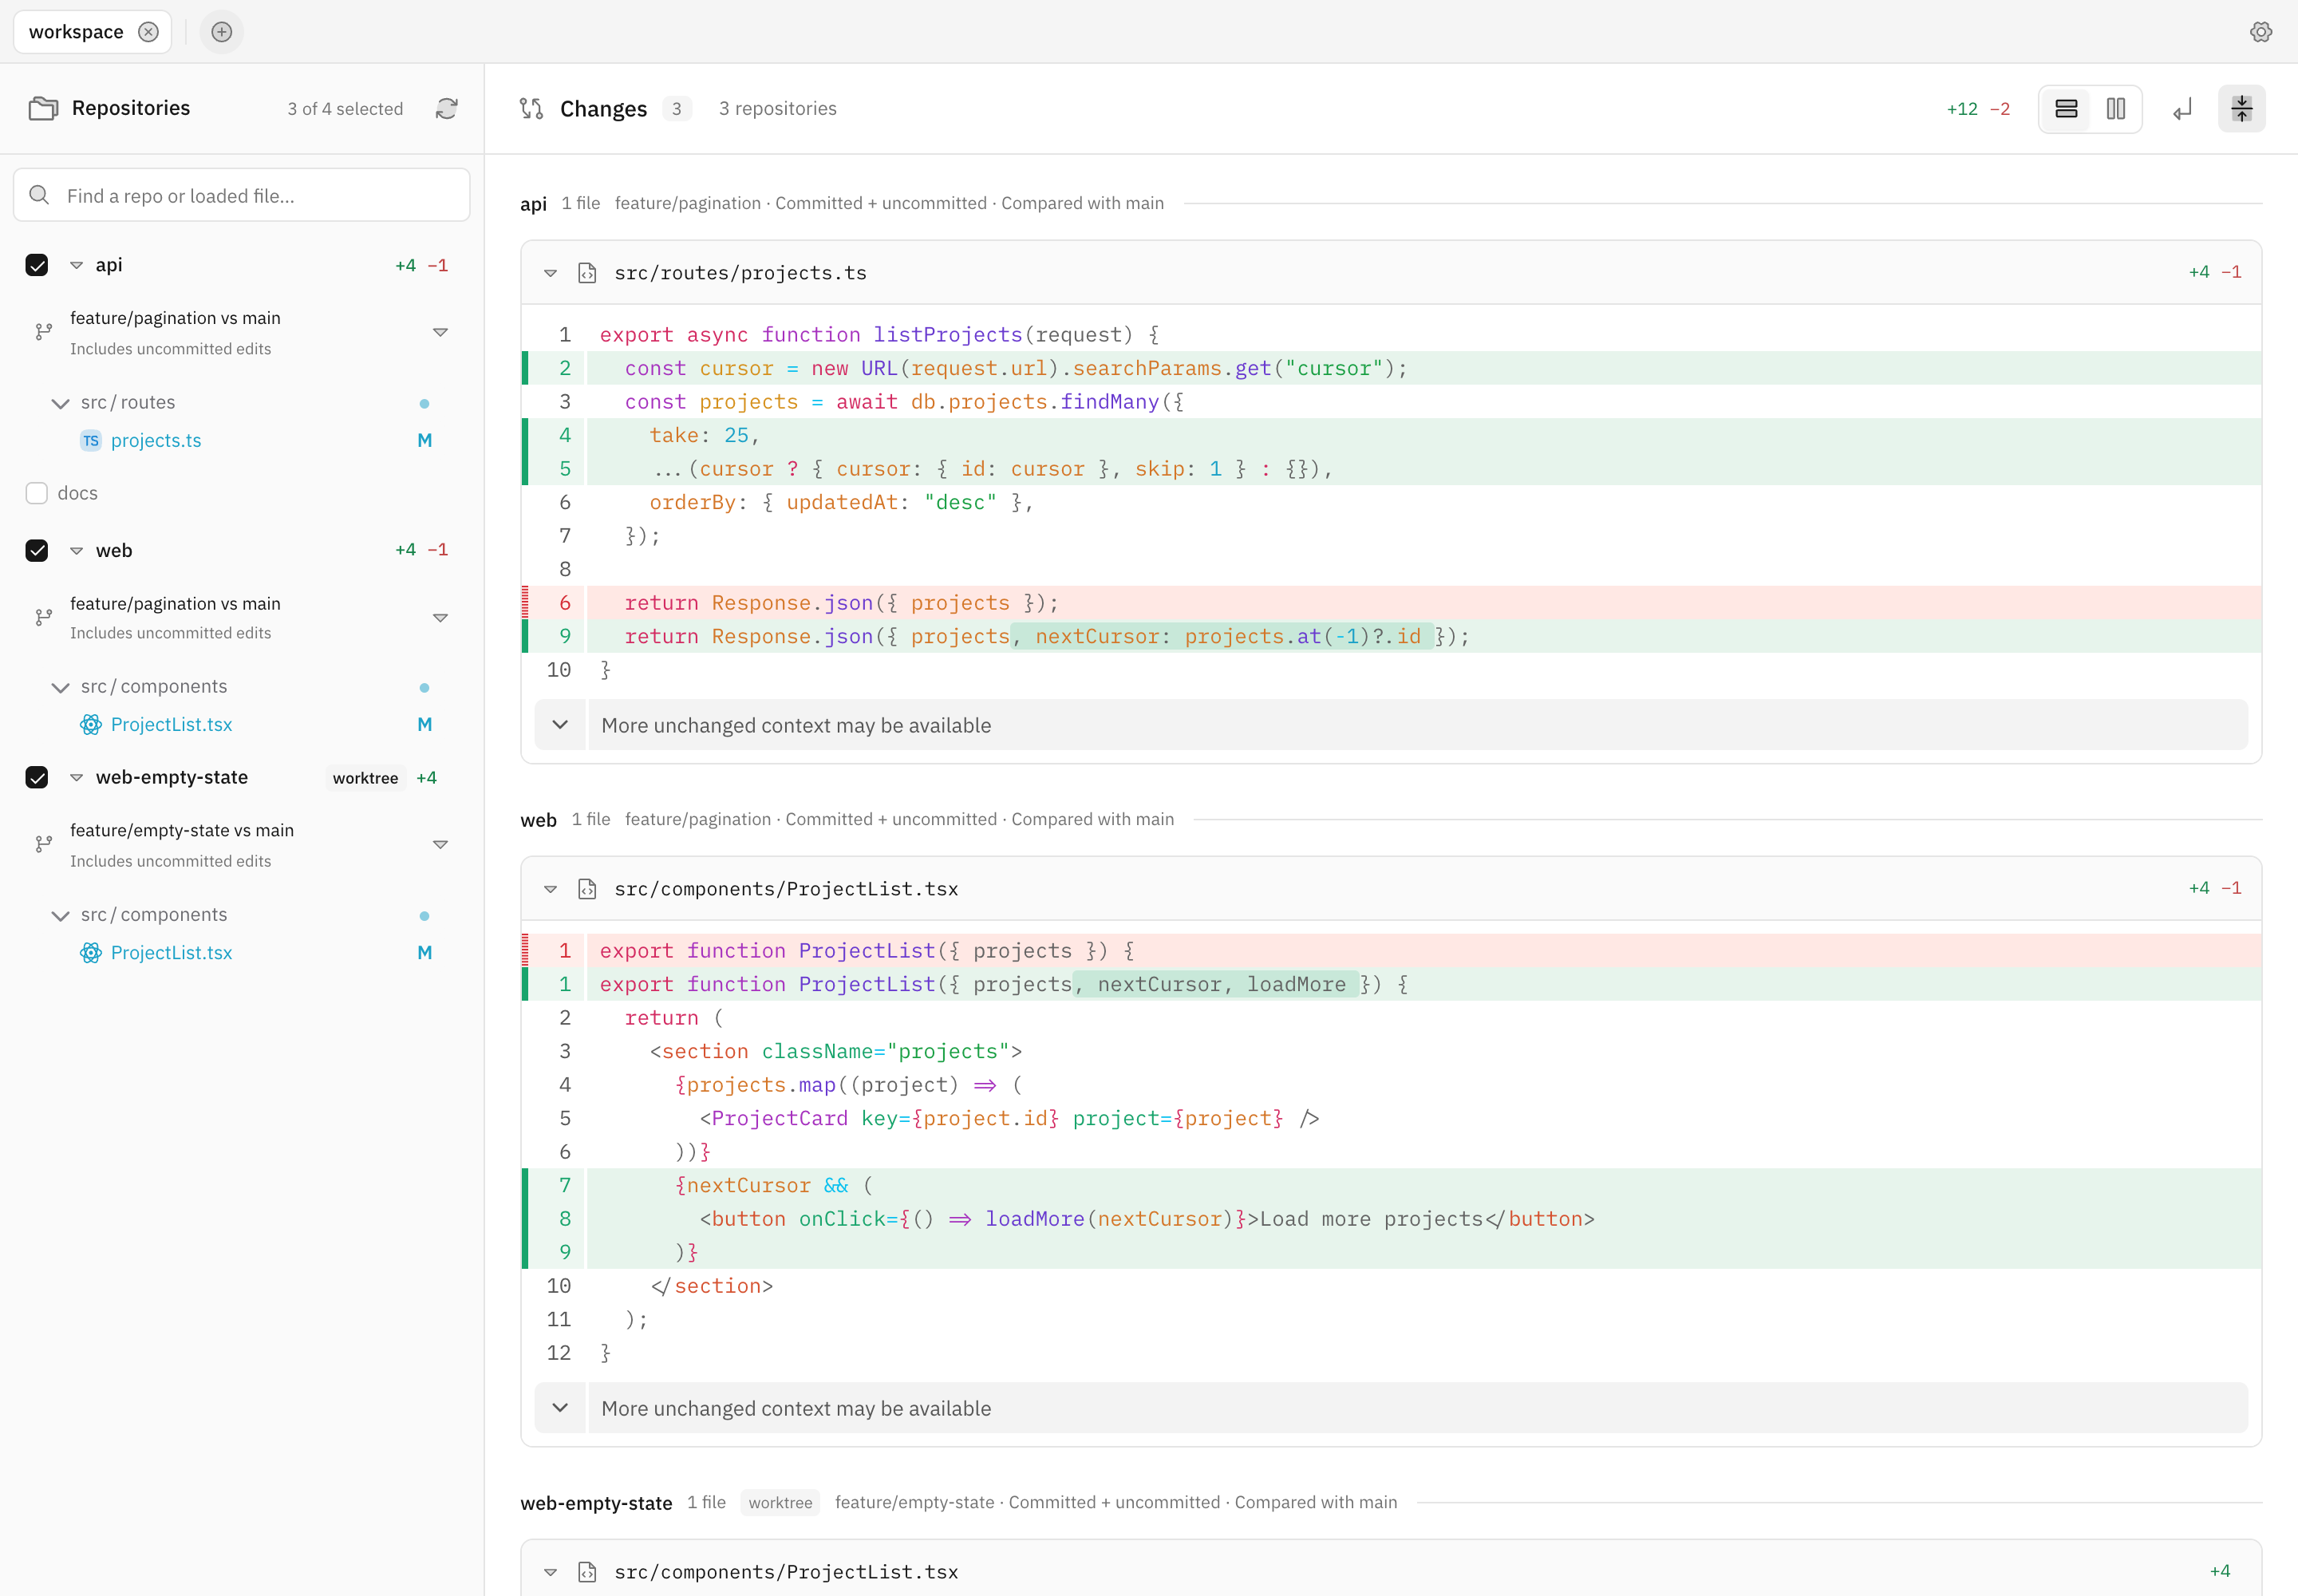Click file icon of web-empty-state ProjectList.tsx header
The image size is (2298, 1596).
(587, 1572)
